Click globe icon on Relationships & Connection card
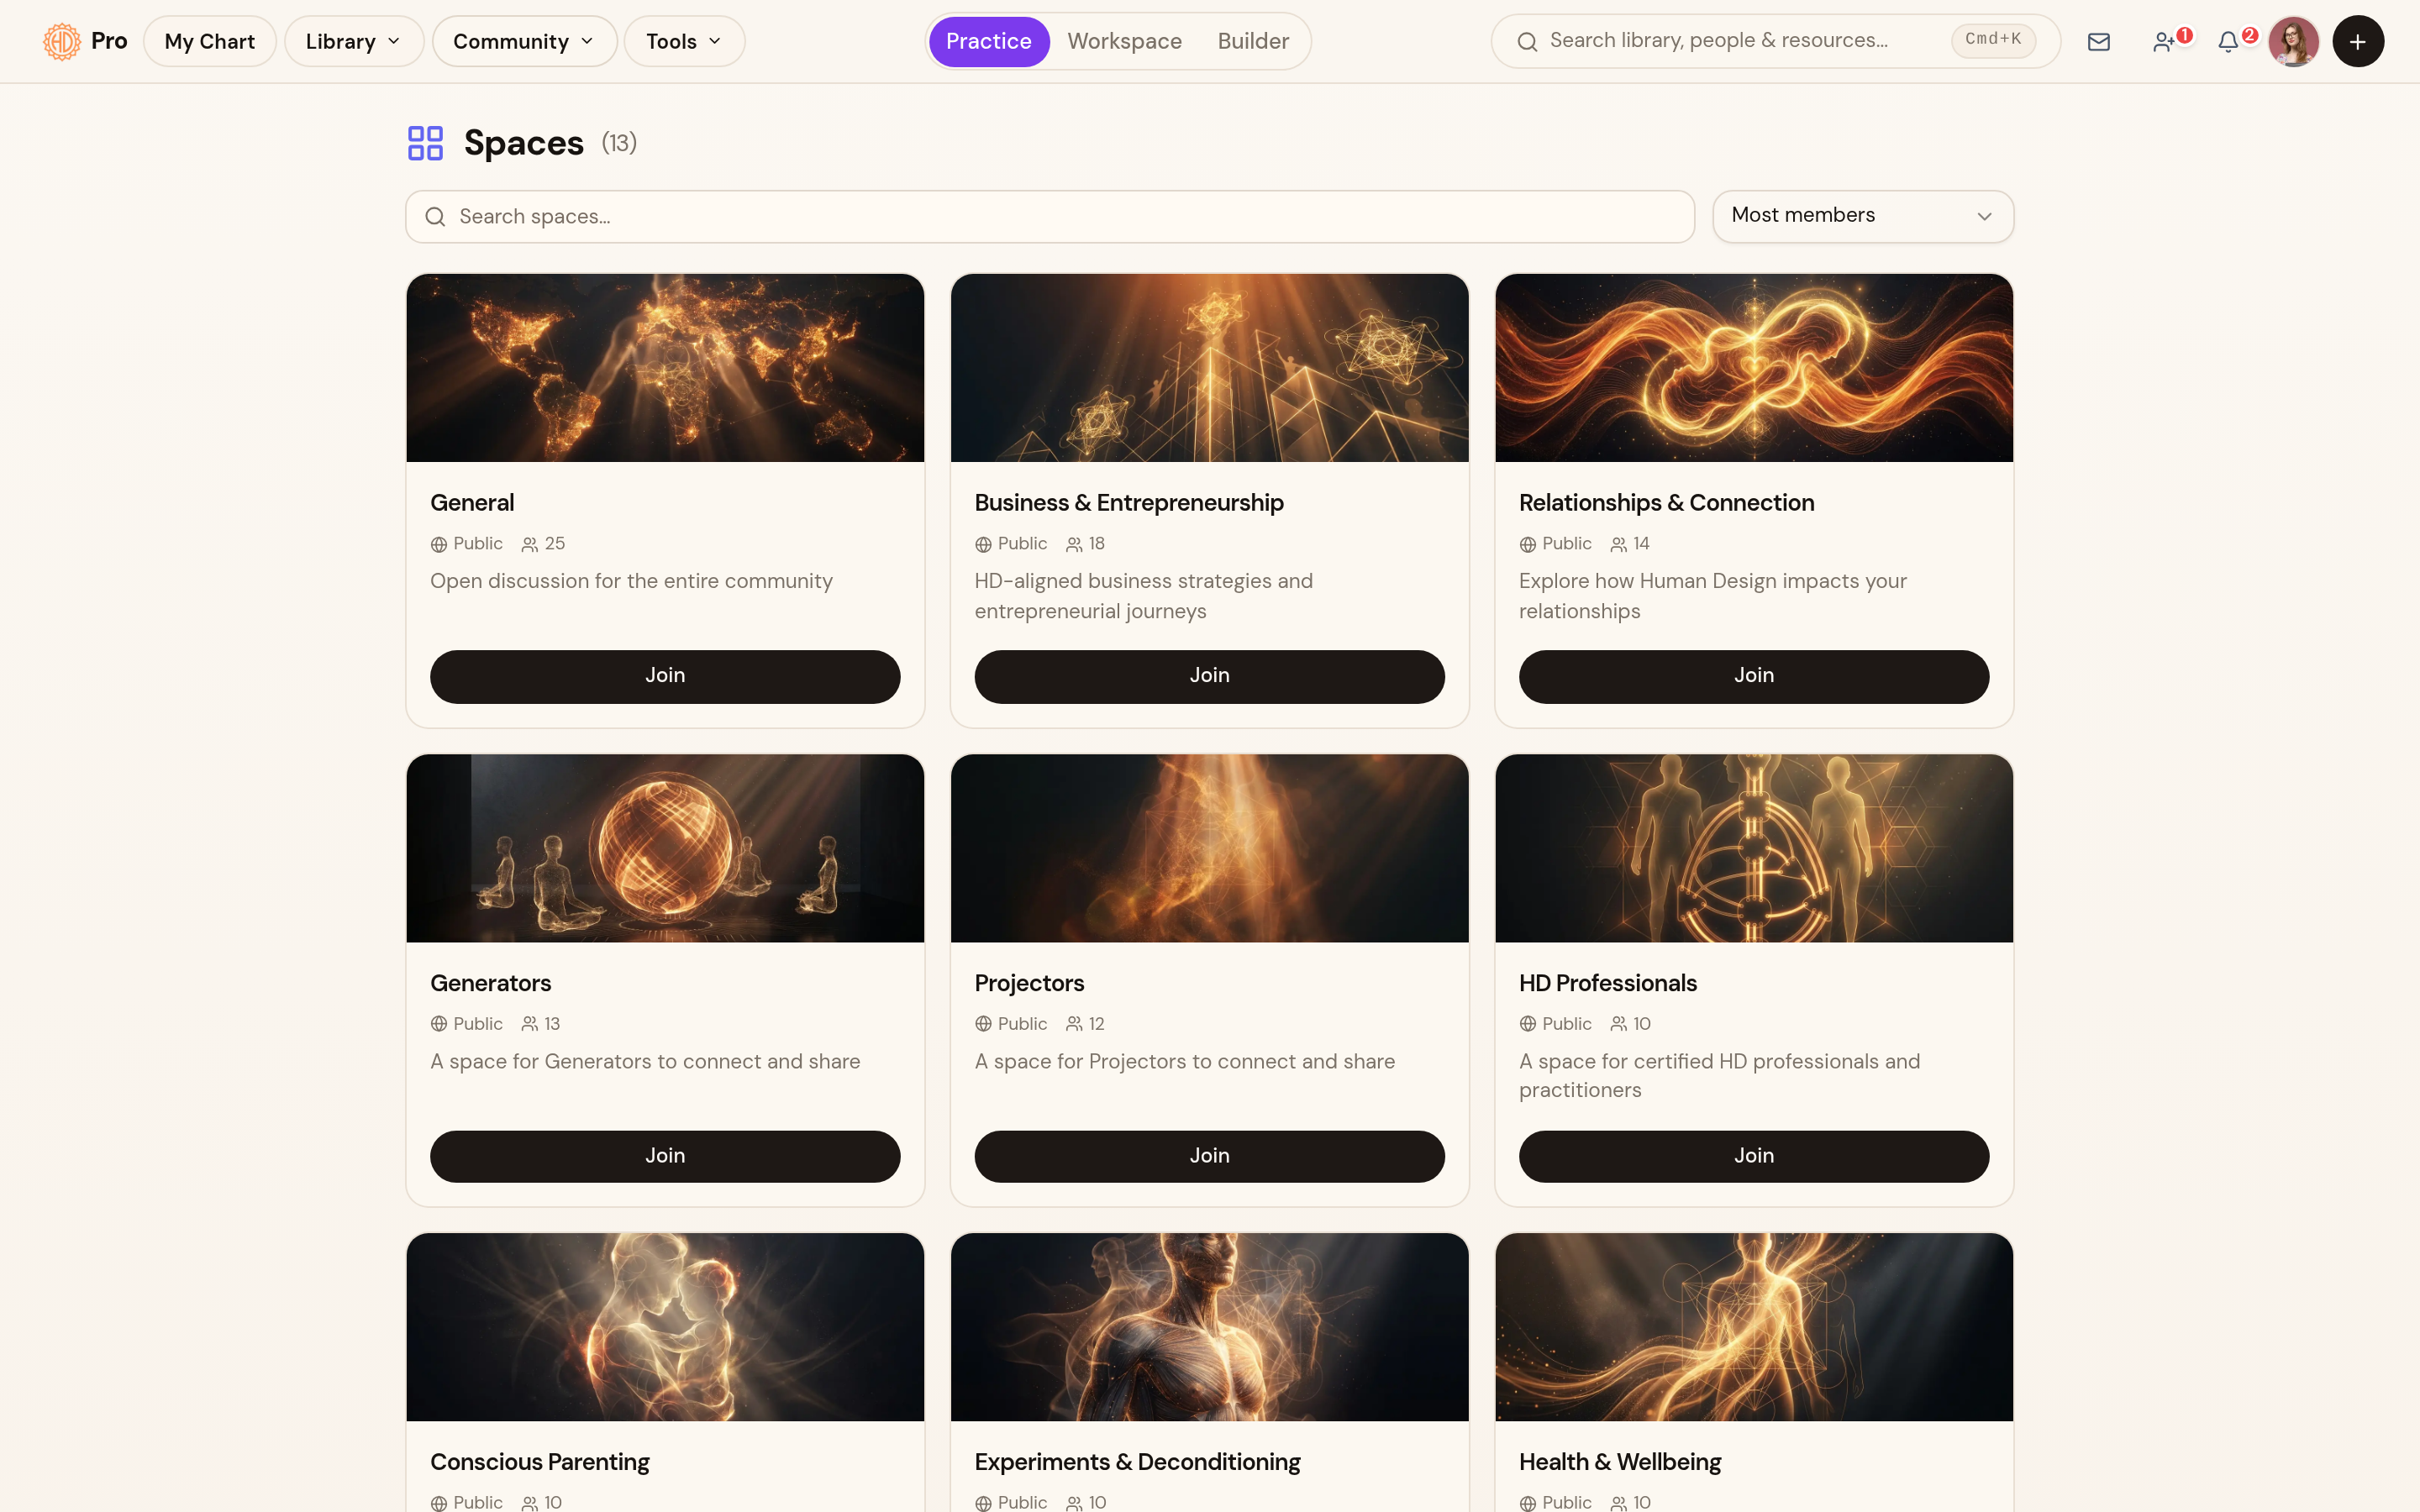 (x=1527, y=544)
